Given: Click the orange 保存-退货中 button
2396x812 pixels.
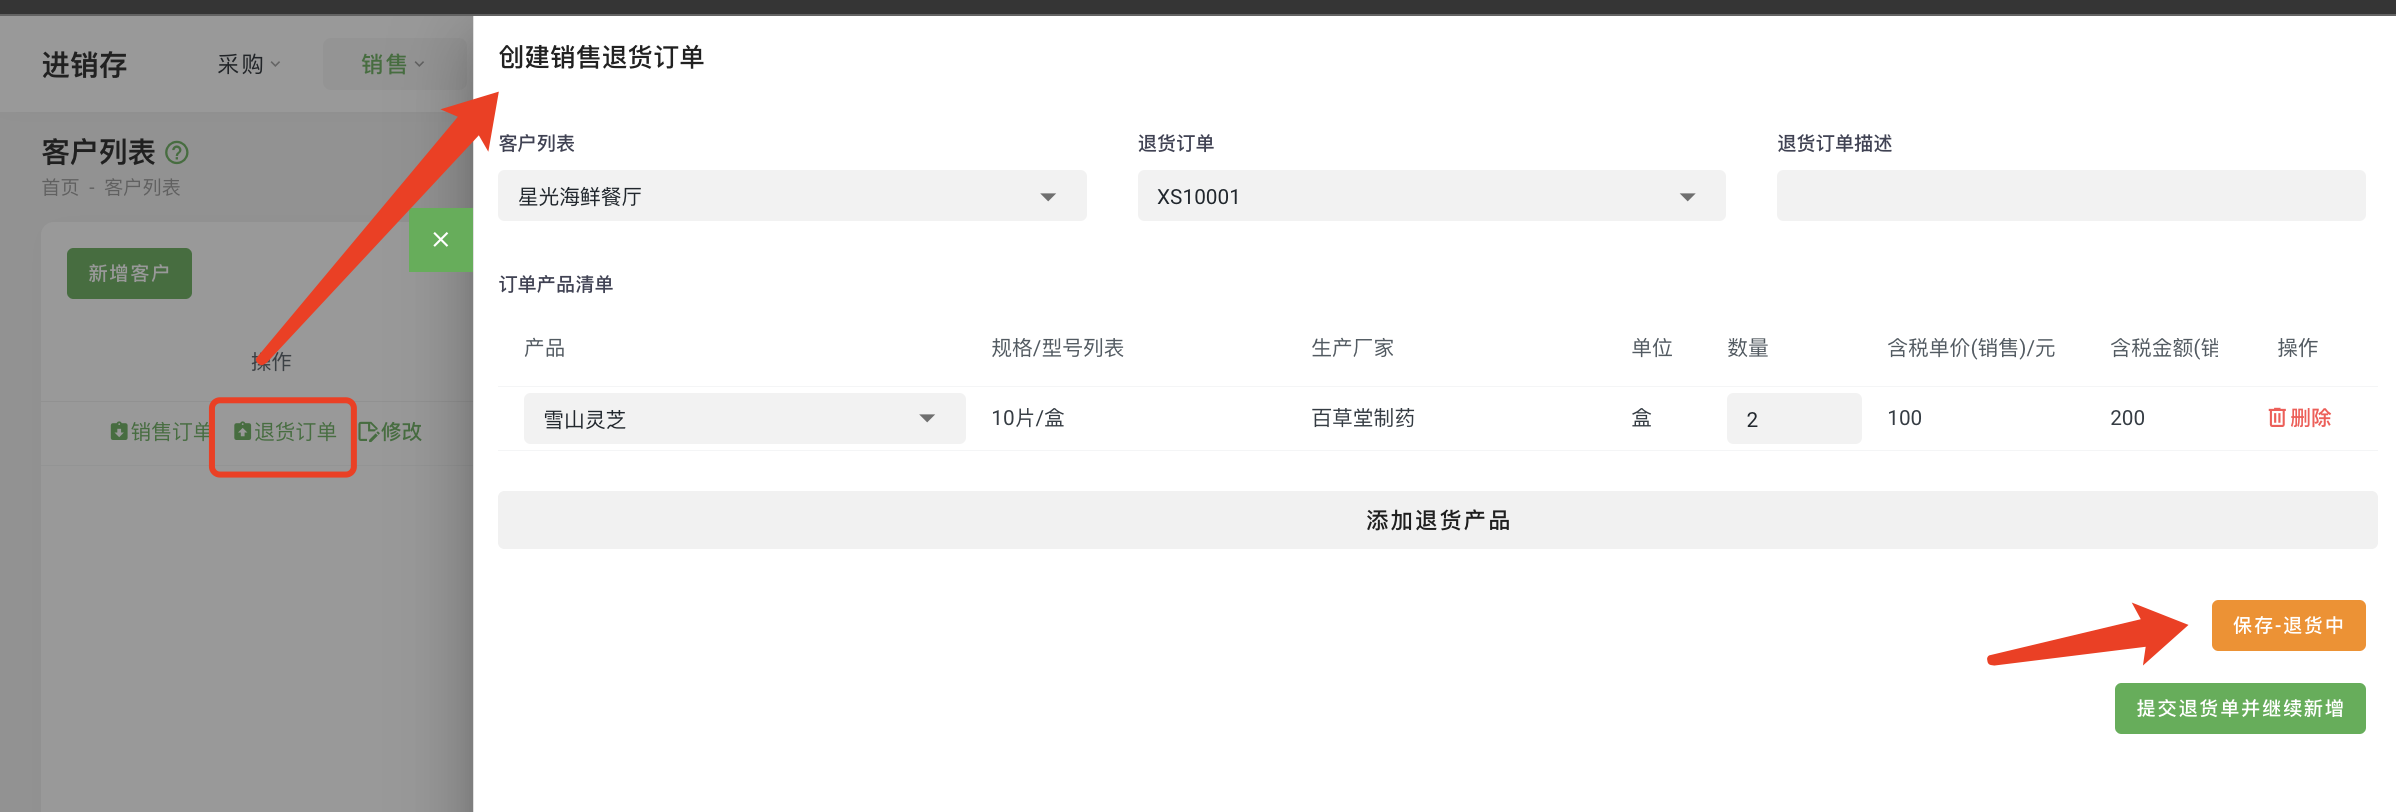Looking at the screenshot, I should point(2288,625).
